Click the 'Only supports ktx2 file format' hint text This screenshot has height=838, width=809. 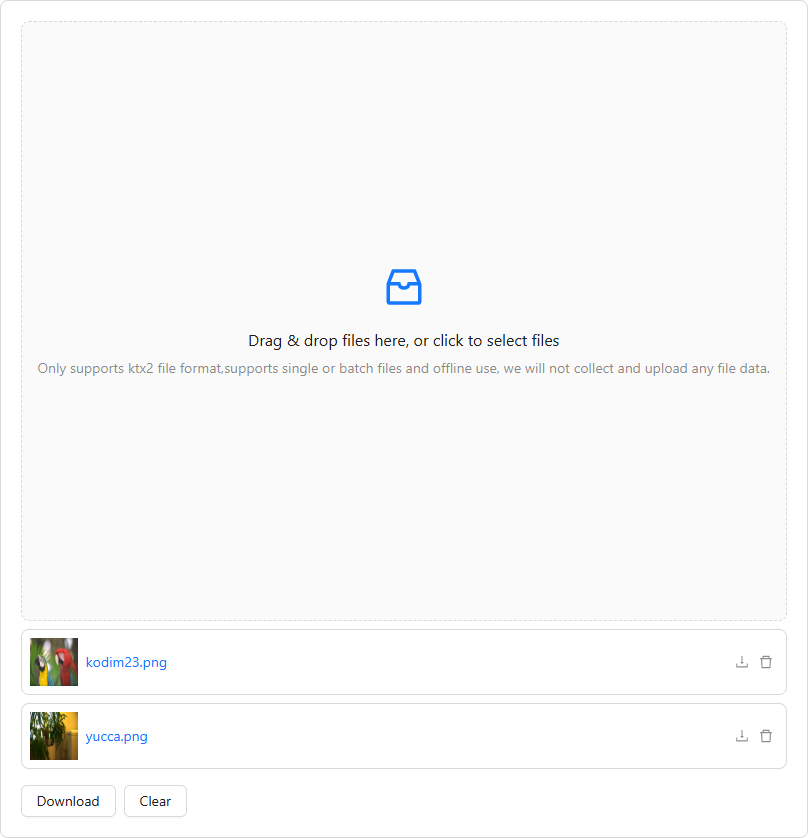403,368
